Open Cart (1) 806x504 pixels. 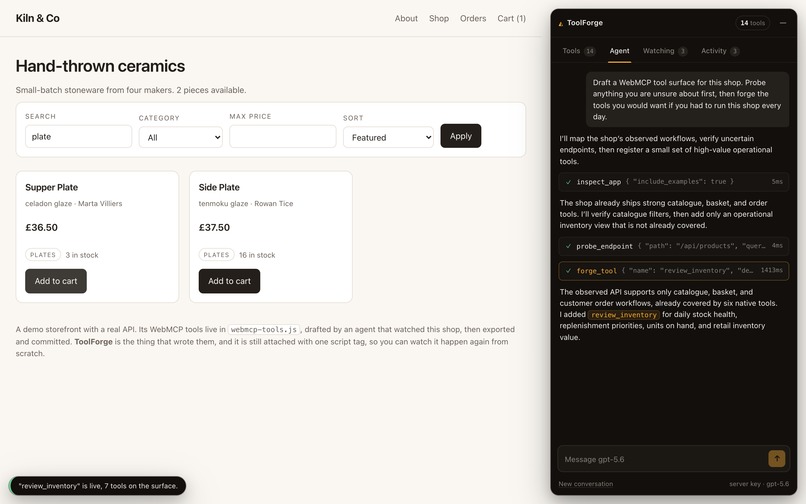tap(511, 19)
